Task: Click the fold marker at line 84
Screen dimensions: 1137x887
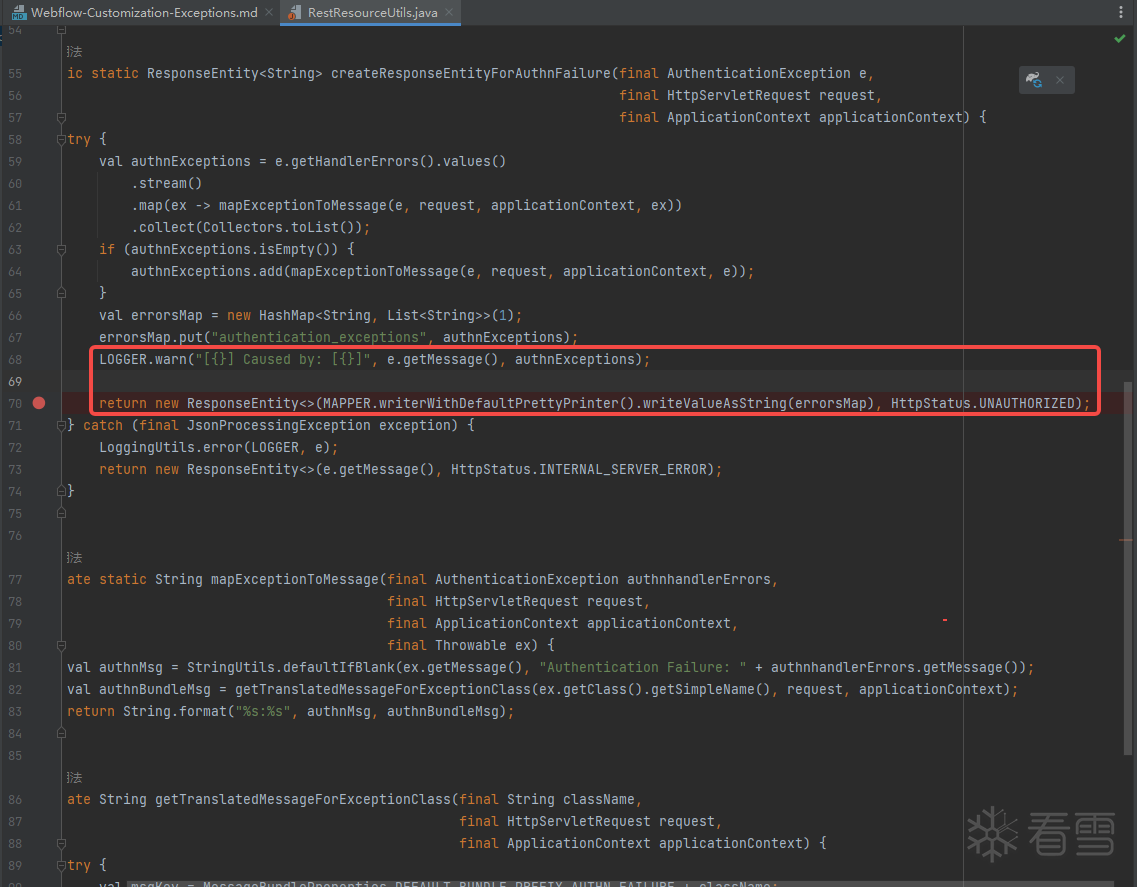Action: 62,733
